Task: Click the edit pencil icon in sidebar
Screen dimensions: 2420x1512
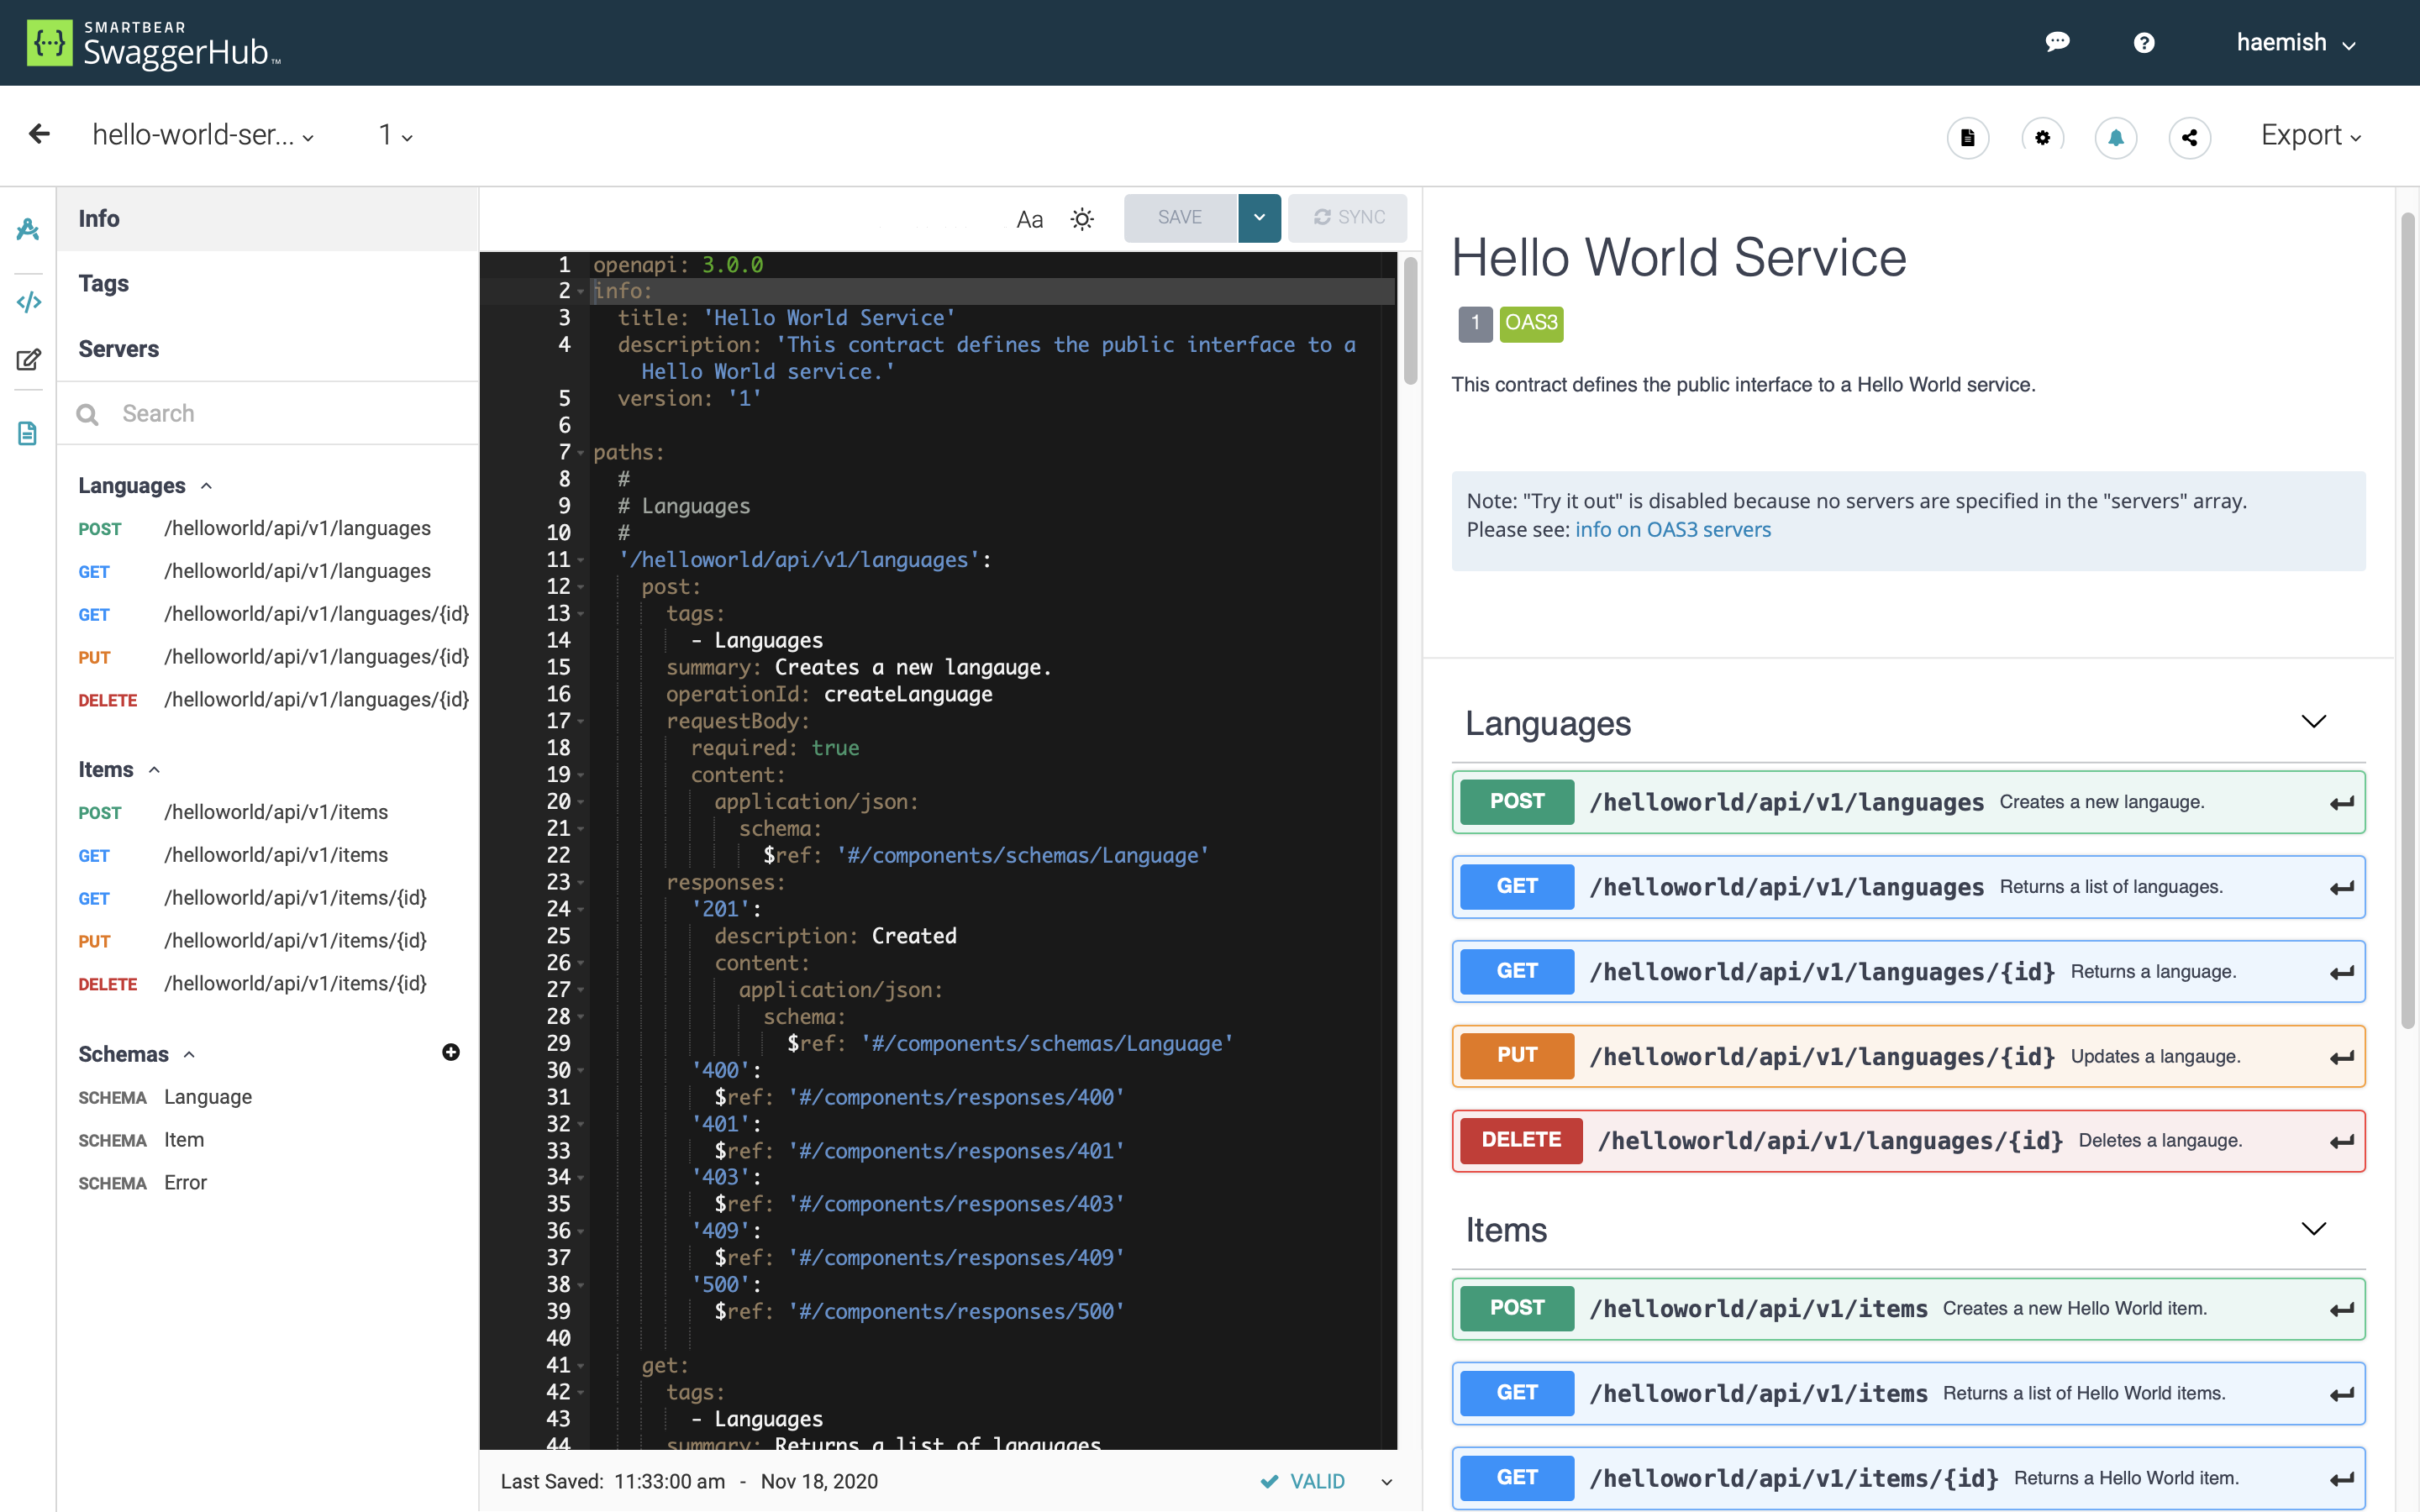Action: coord(28,359)
